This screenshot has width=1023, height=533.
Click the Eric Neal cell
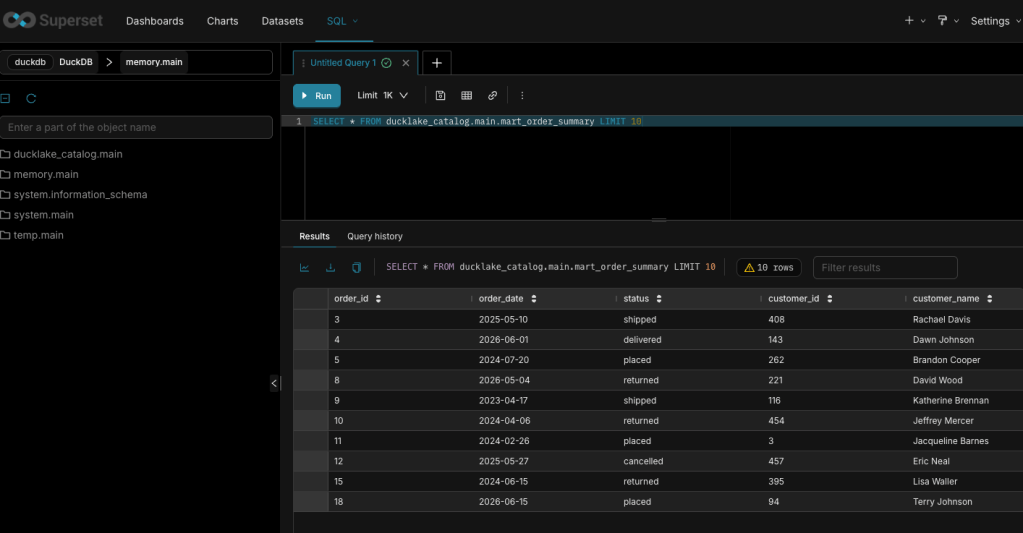[931, 461]
